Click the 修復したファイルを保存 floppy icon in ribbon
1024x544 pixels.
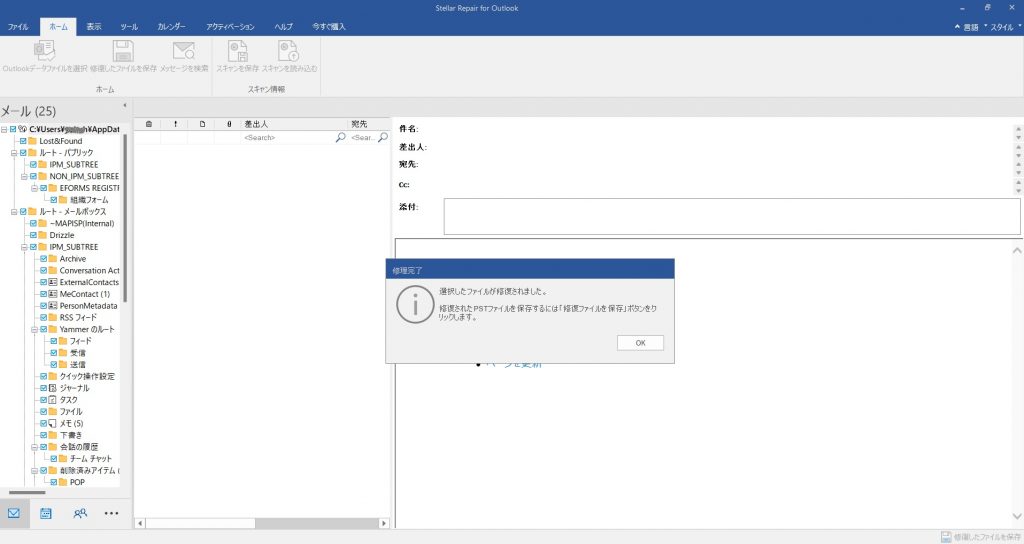[123, 50]
